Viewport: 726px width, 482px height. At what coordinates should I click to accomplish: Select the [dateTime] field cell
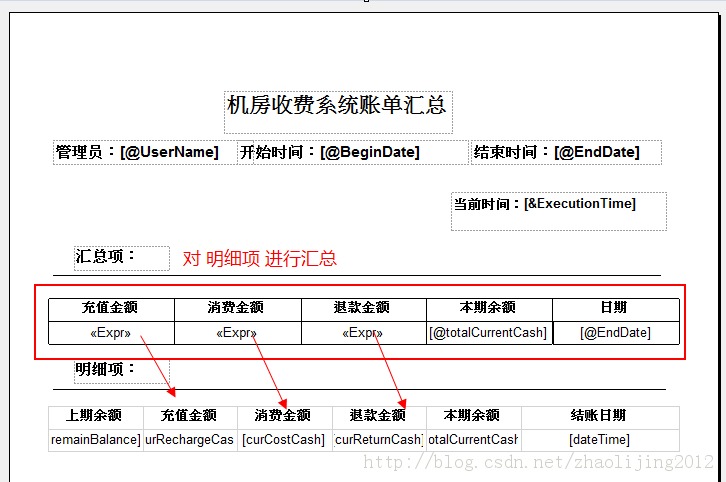(x=600, y=440)
